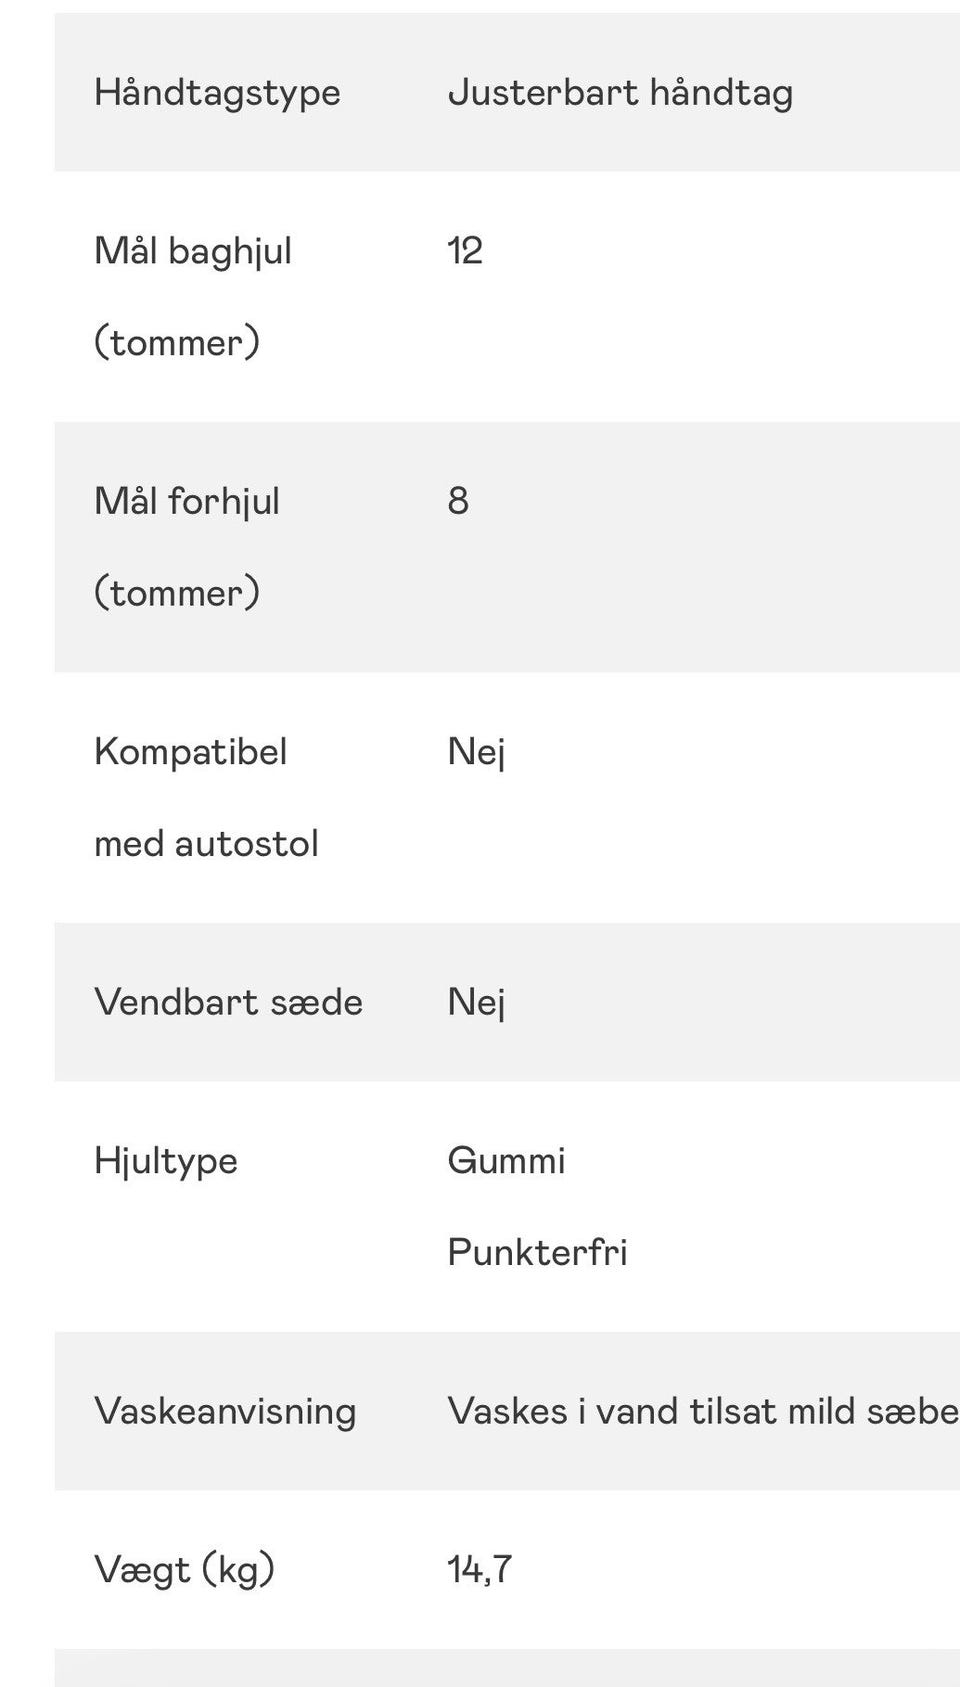
Task: Click (tommer) under Mål baghjul
Action: [x=177, y=343]
